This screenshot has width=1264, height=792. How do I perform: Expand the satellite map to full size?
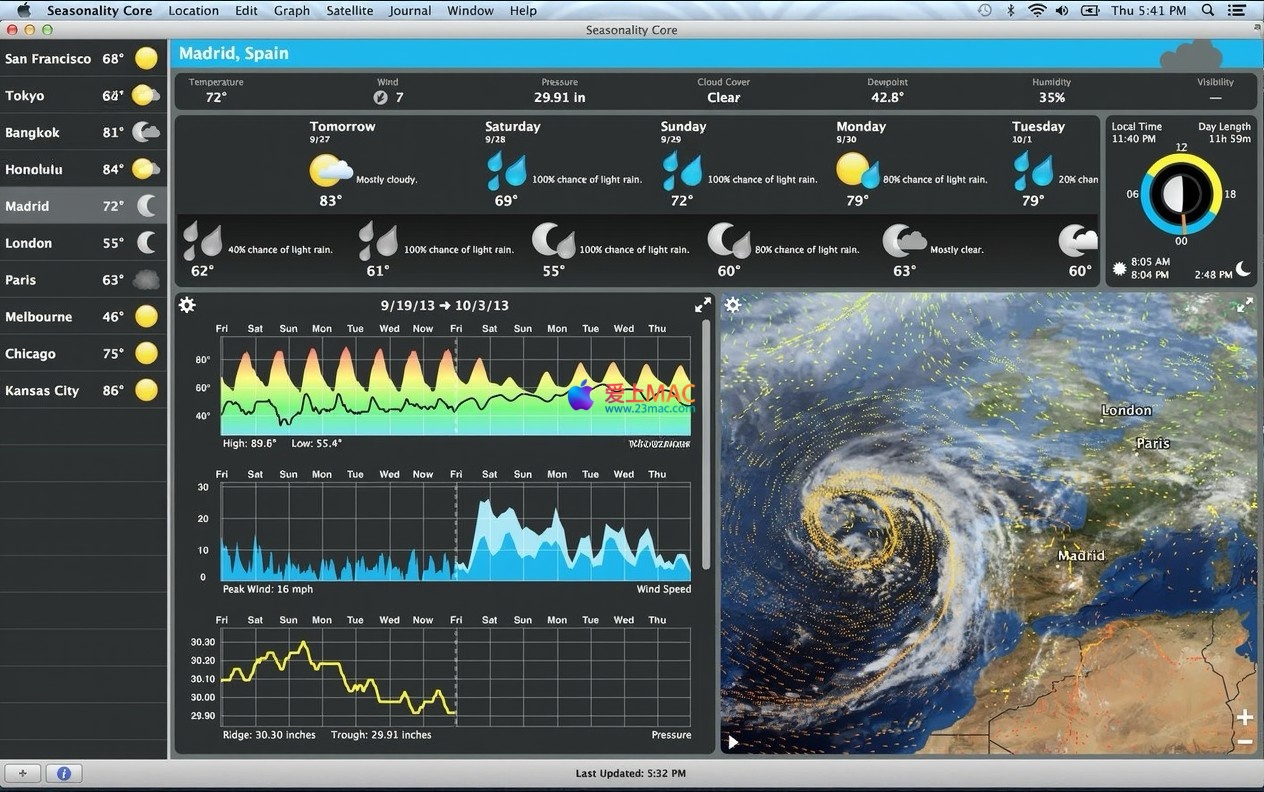(1245, 305)
